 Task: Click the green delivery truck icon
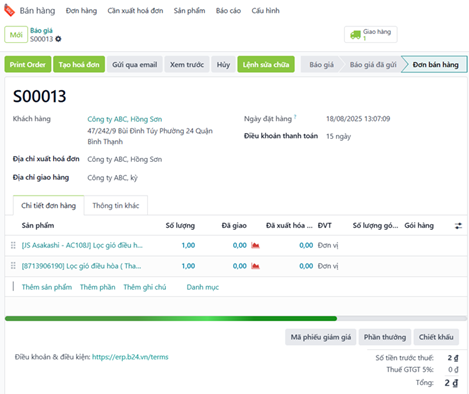pyautogui.click(x=355, y=35)
